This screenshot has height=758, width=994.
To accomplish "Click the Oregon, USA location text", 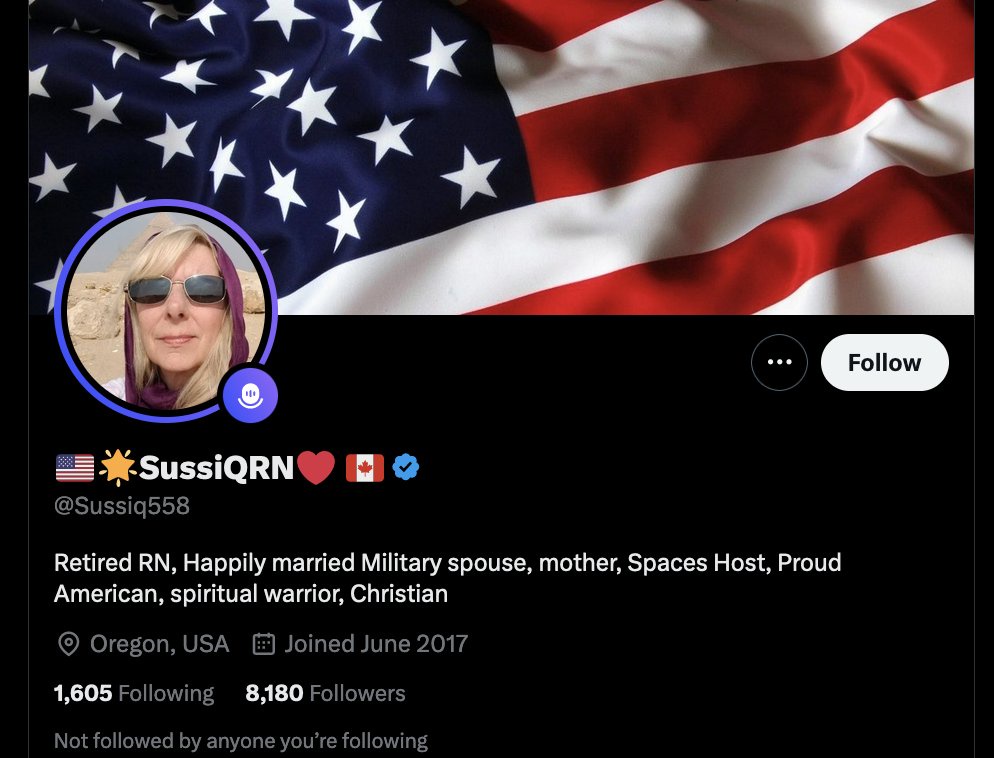I will [159, 644].
